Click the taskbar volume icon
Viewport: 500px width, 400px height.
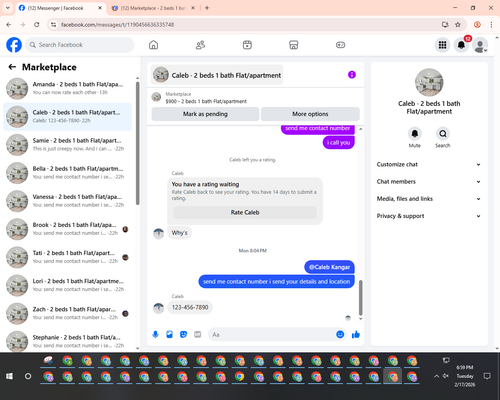pos(446,376)
